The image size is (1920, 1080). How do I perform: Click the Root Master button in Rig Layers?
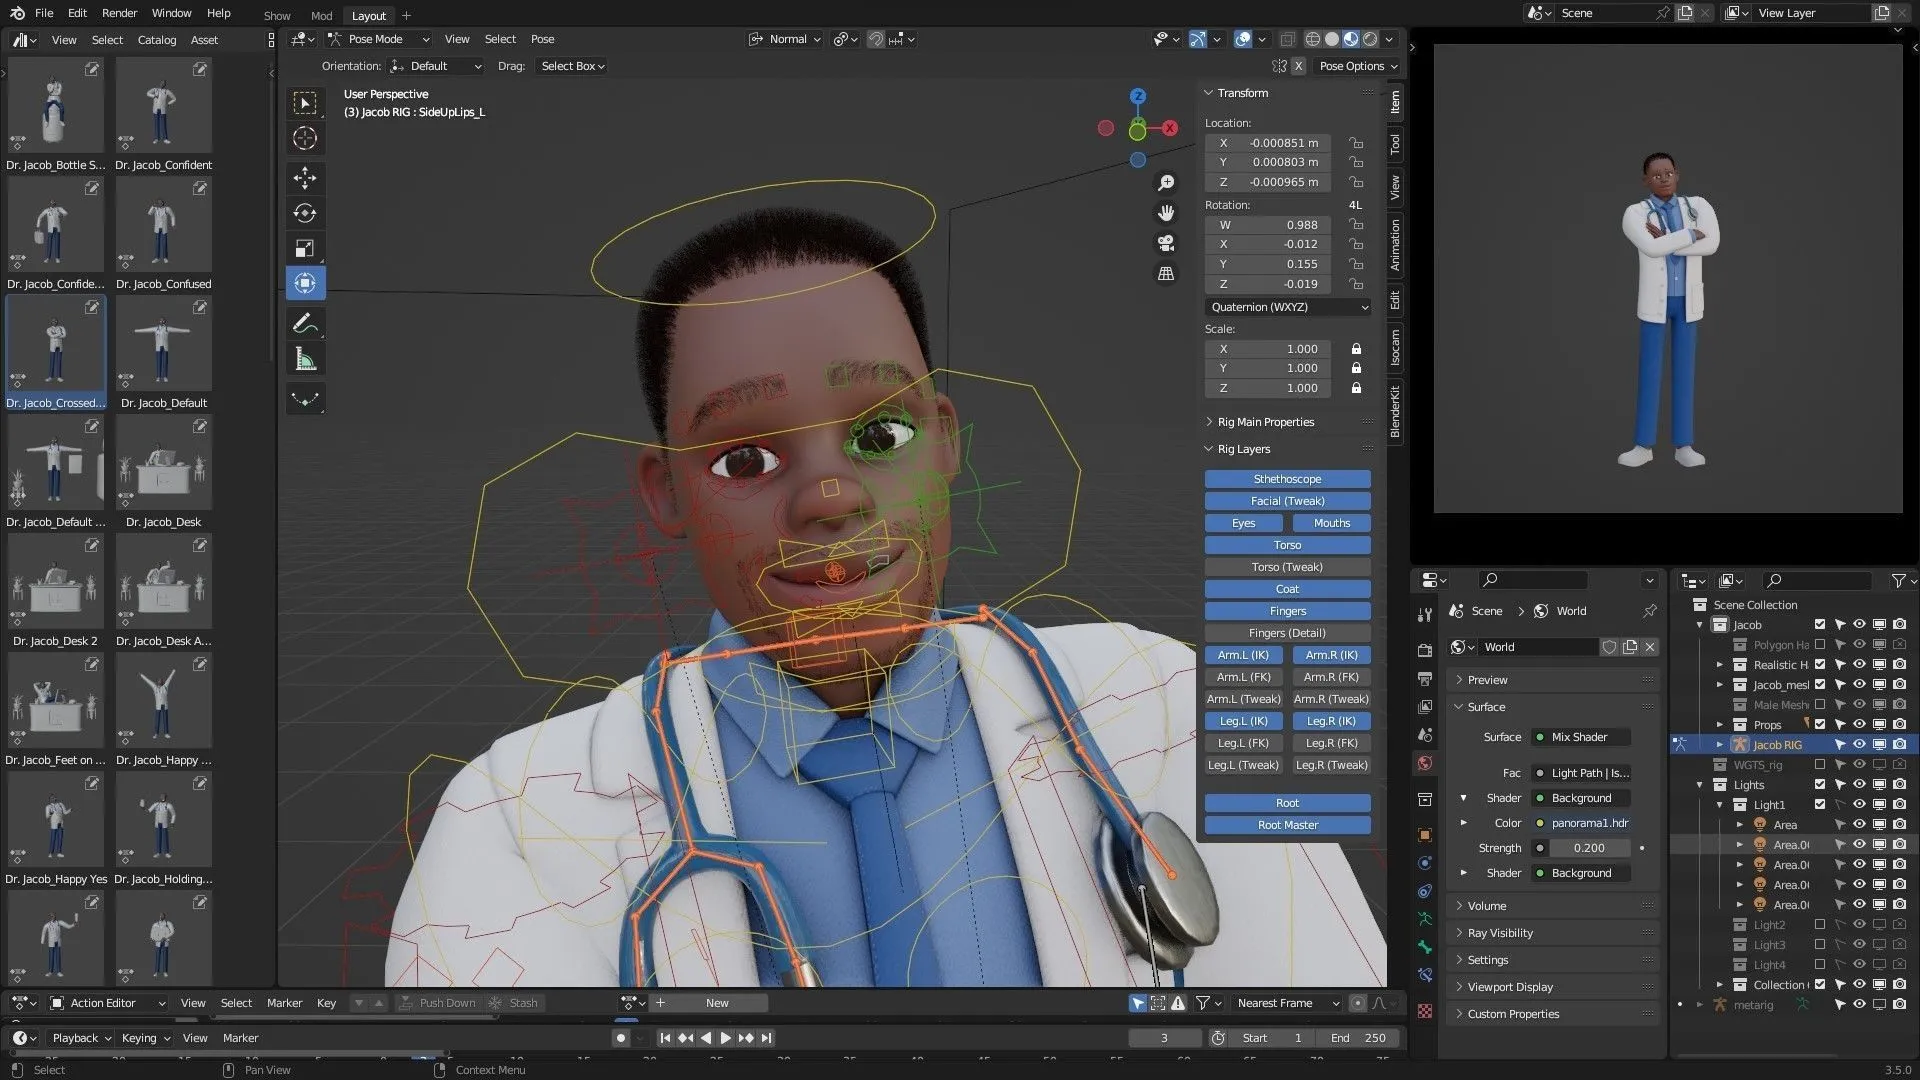tap(1287, 824)
